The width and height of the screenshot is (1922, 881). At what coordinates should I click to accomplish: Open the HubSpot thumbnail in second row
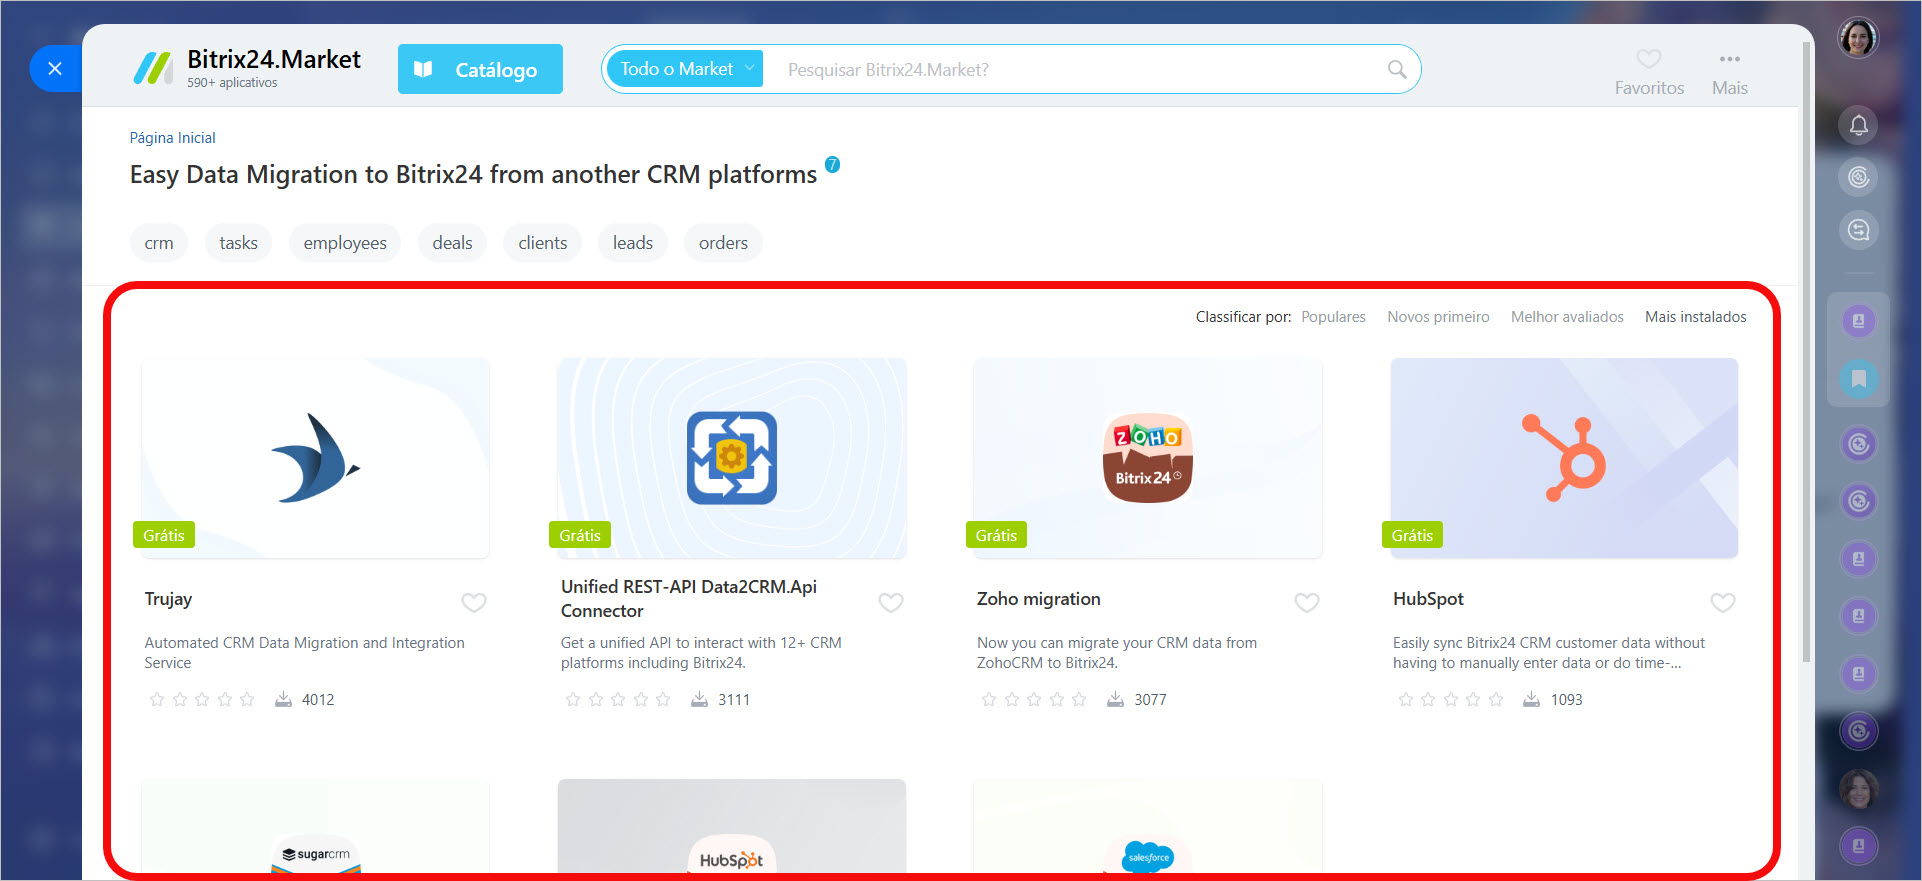point(732,827)
